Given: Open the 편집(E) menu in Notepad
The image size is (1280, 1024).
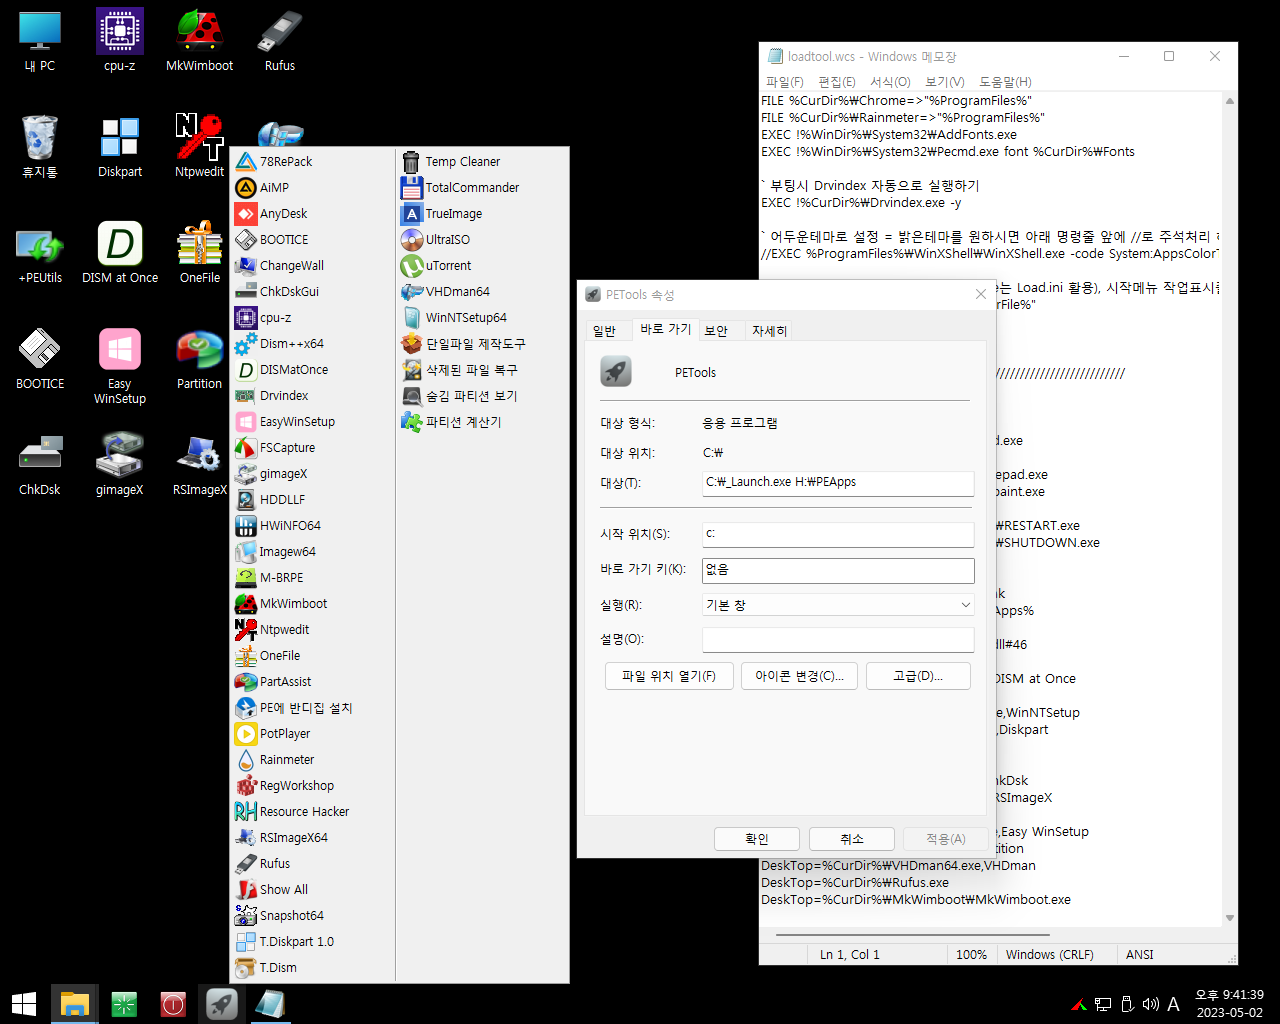Looking at the screenshot, I should (x=837, y=82).
